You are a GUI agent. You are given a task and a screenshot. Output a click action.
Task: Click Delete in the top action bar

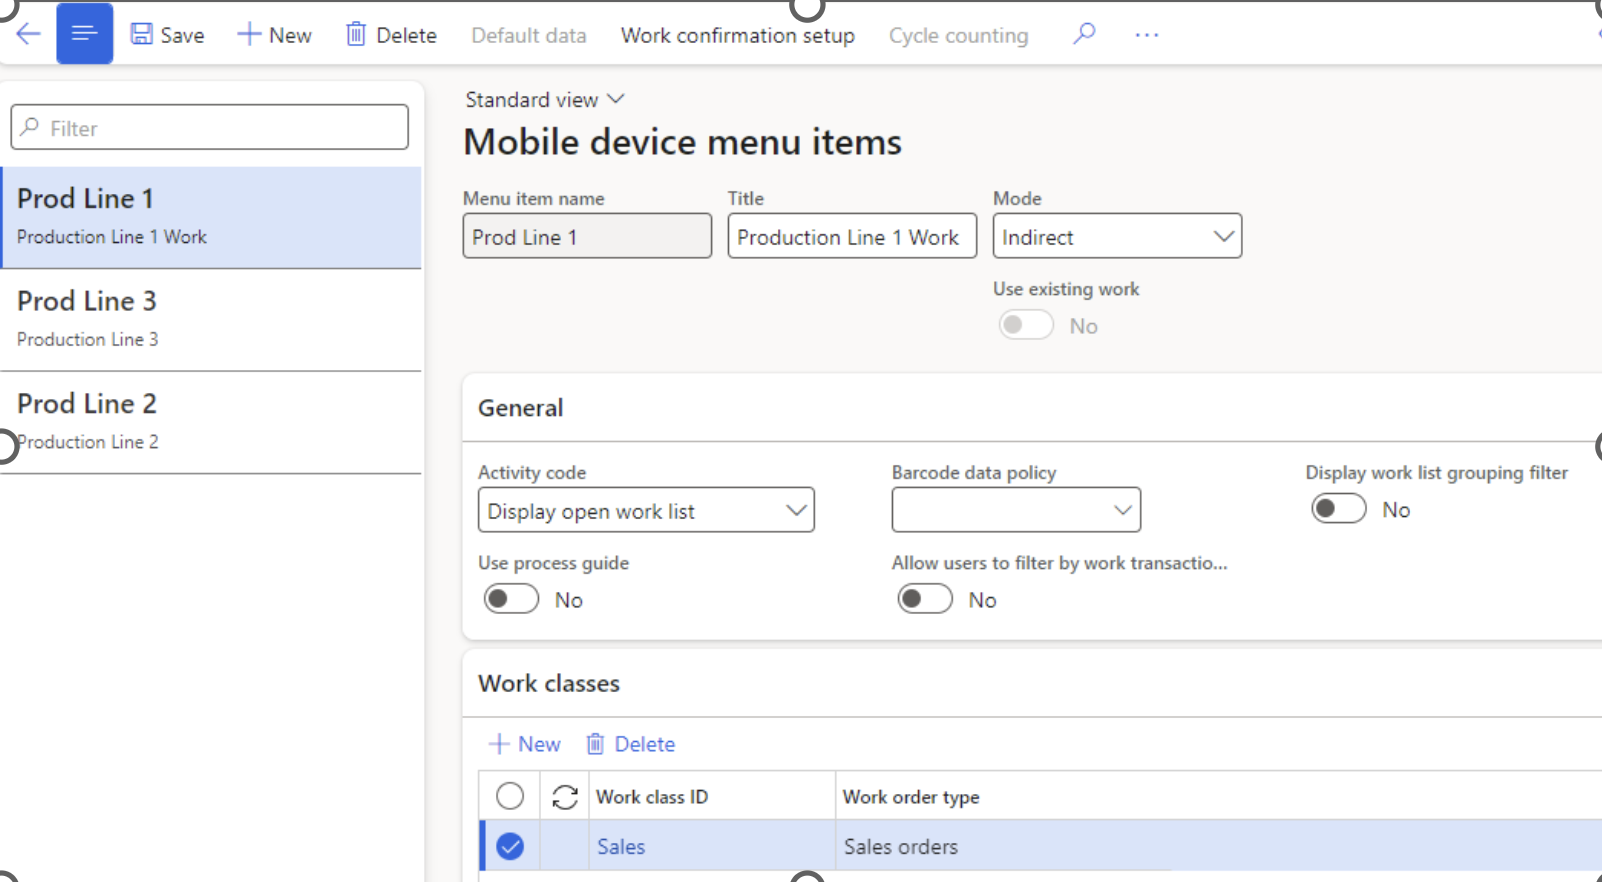pos(391,35)
